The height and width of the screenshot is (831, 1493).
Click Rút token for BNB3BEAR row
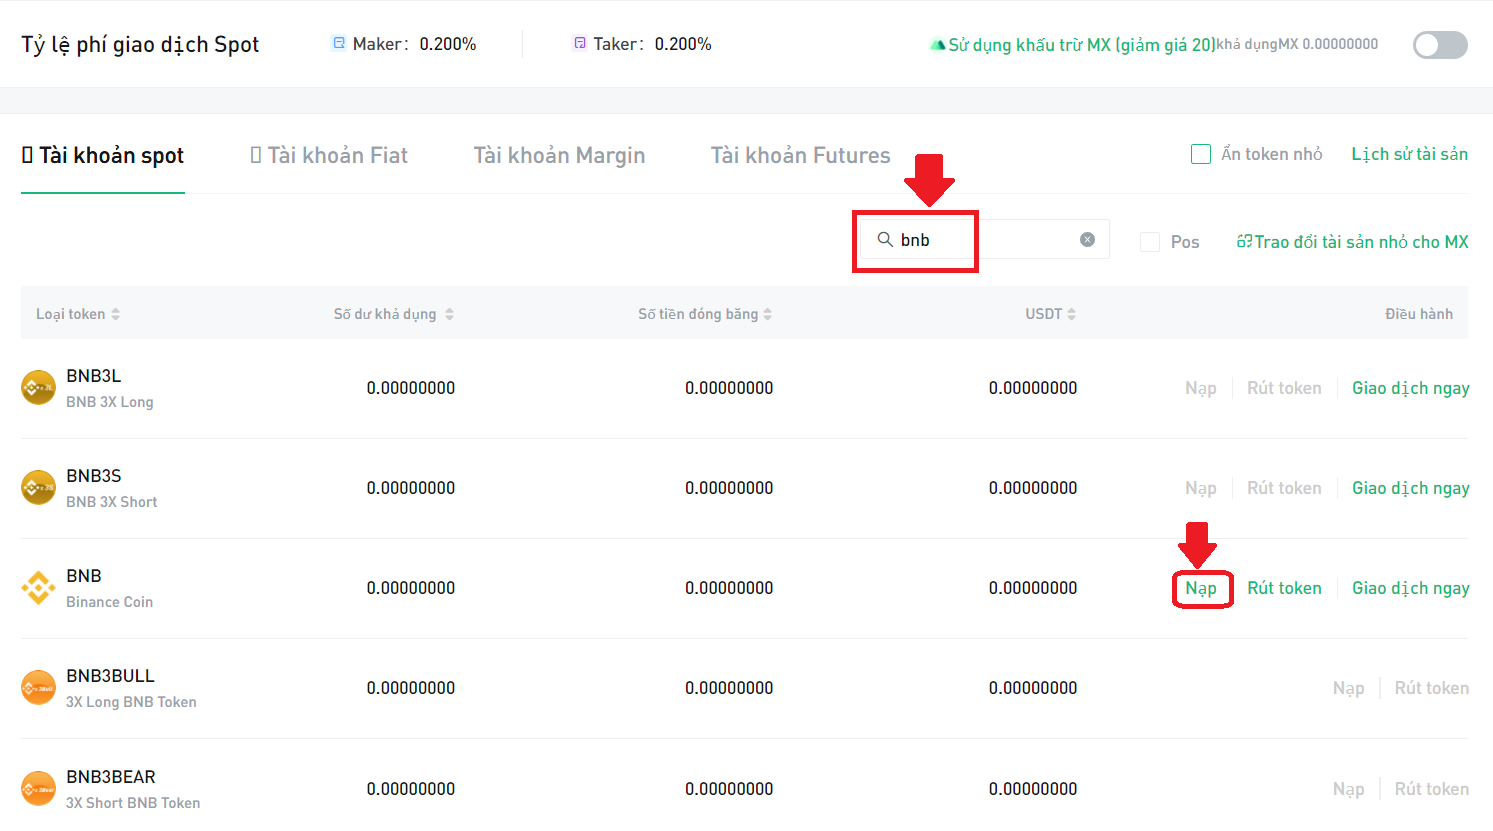[1432, 789]
